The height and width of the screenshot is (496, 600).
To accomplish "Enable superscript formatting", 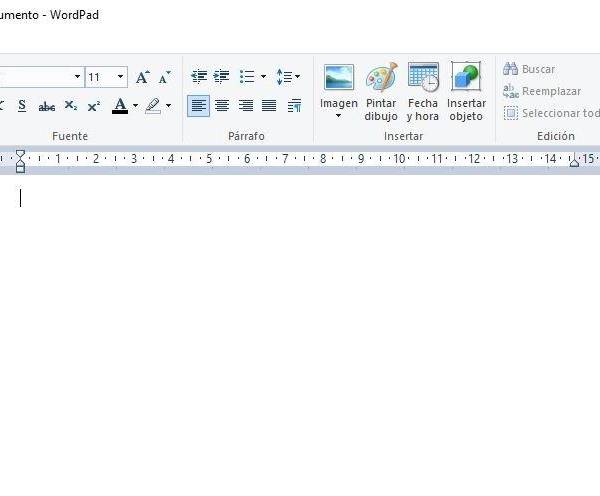I will (93, 106).
